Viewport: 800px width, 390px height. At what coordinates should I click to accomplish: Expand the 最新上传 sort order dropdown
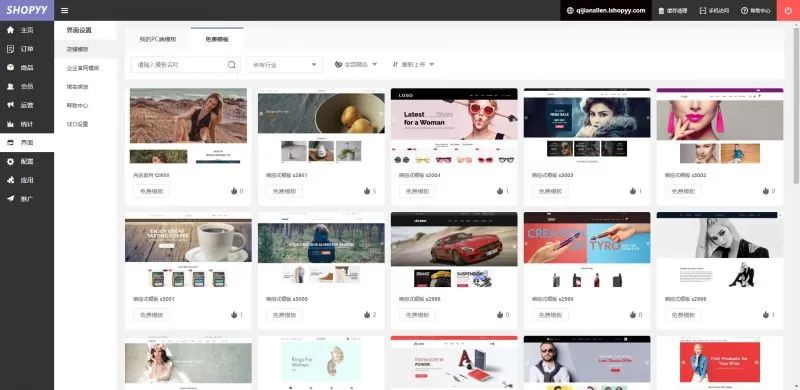point(413,64)
